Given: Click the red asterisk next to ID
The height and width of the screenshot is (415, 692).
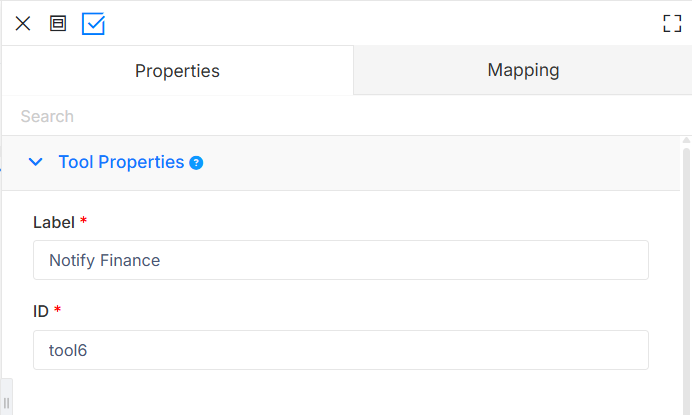Looking at the screenshot, I should click(x=57, y=309).
